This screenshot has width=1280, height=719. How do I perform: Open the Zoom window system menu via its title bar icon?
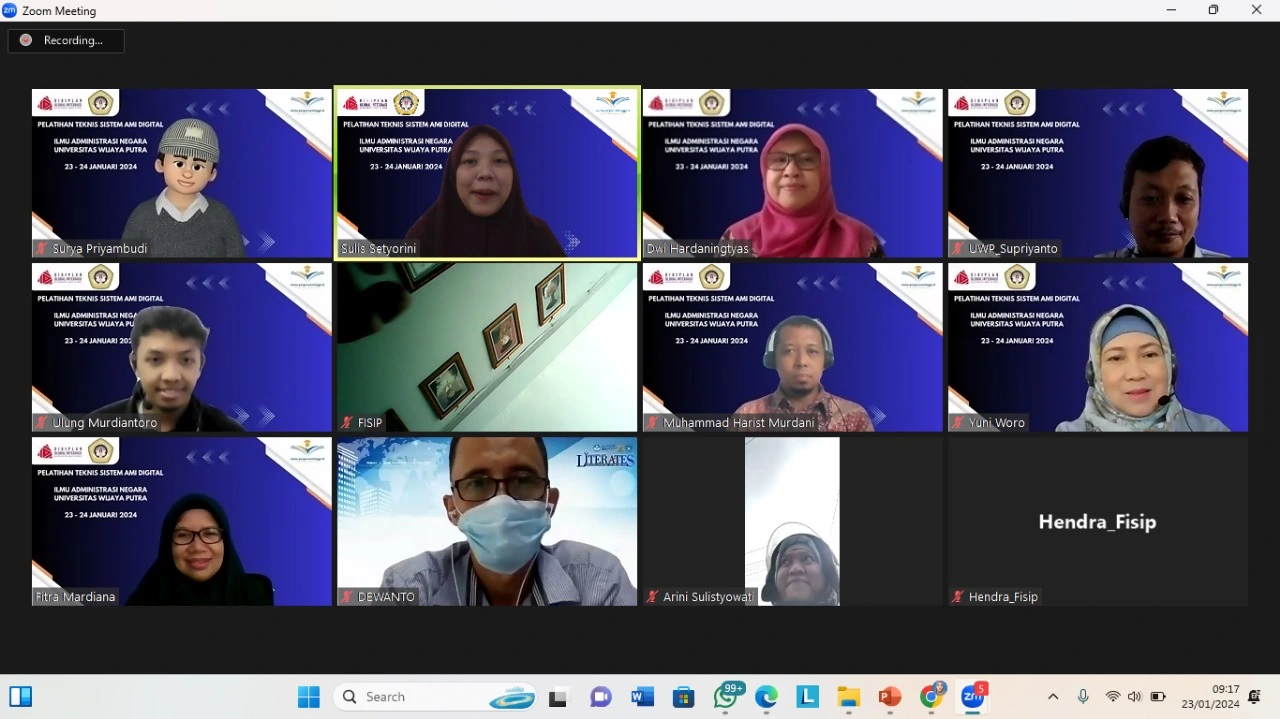tap(10, 10)
